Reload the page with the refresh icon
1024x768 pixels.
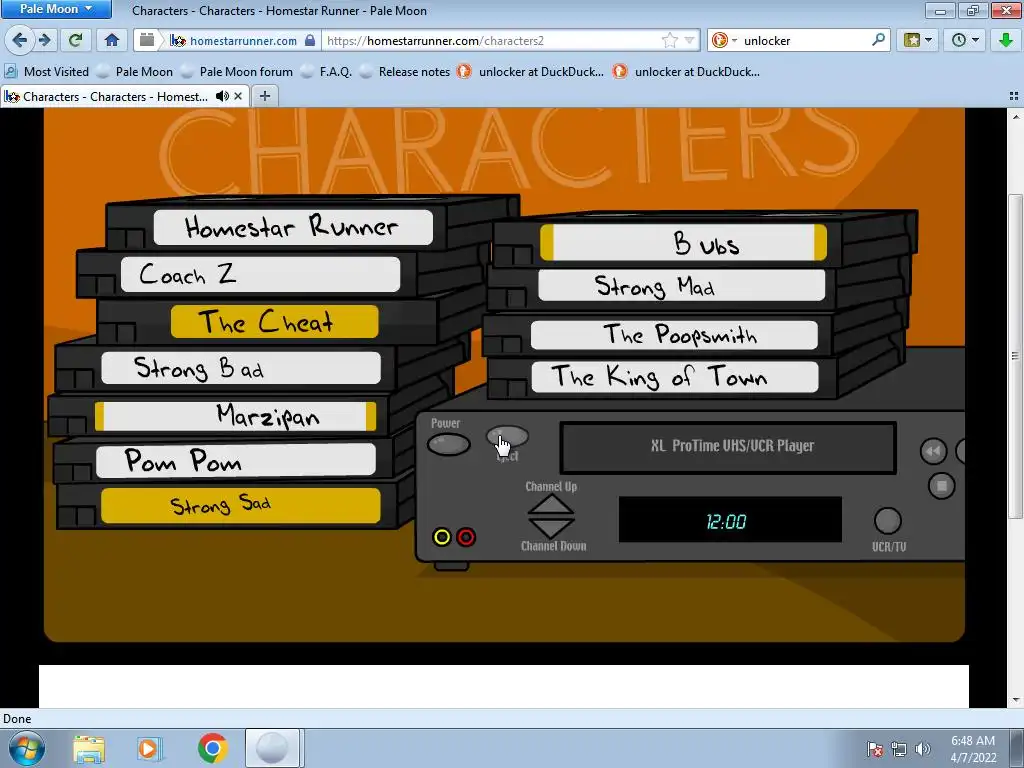click(x=75, y=40)
